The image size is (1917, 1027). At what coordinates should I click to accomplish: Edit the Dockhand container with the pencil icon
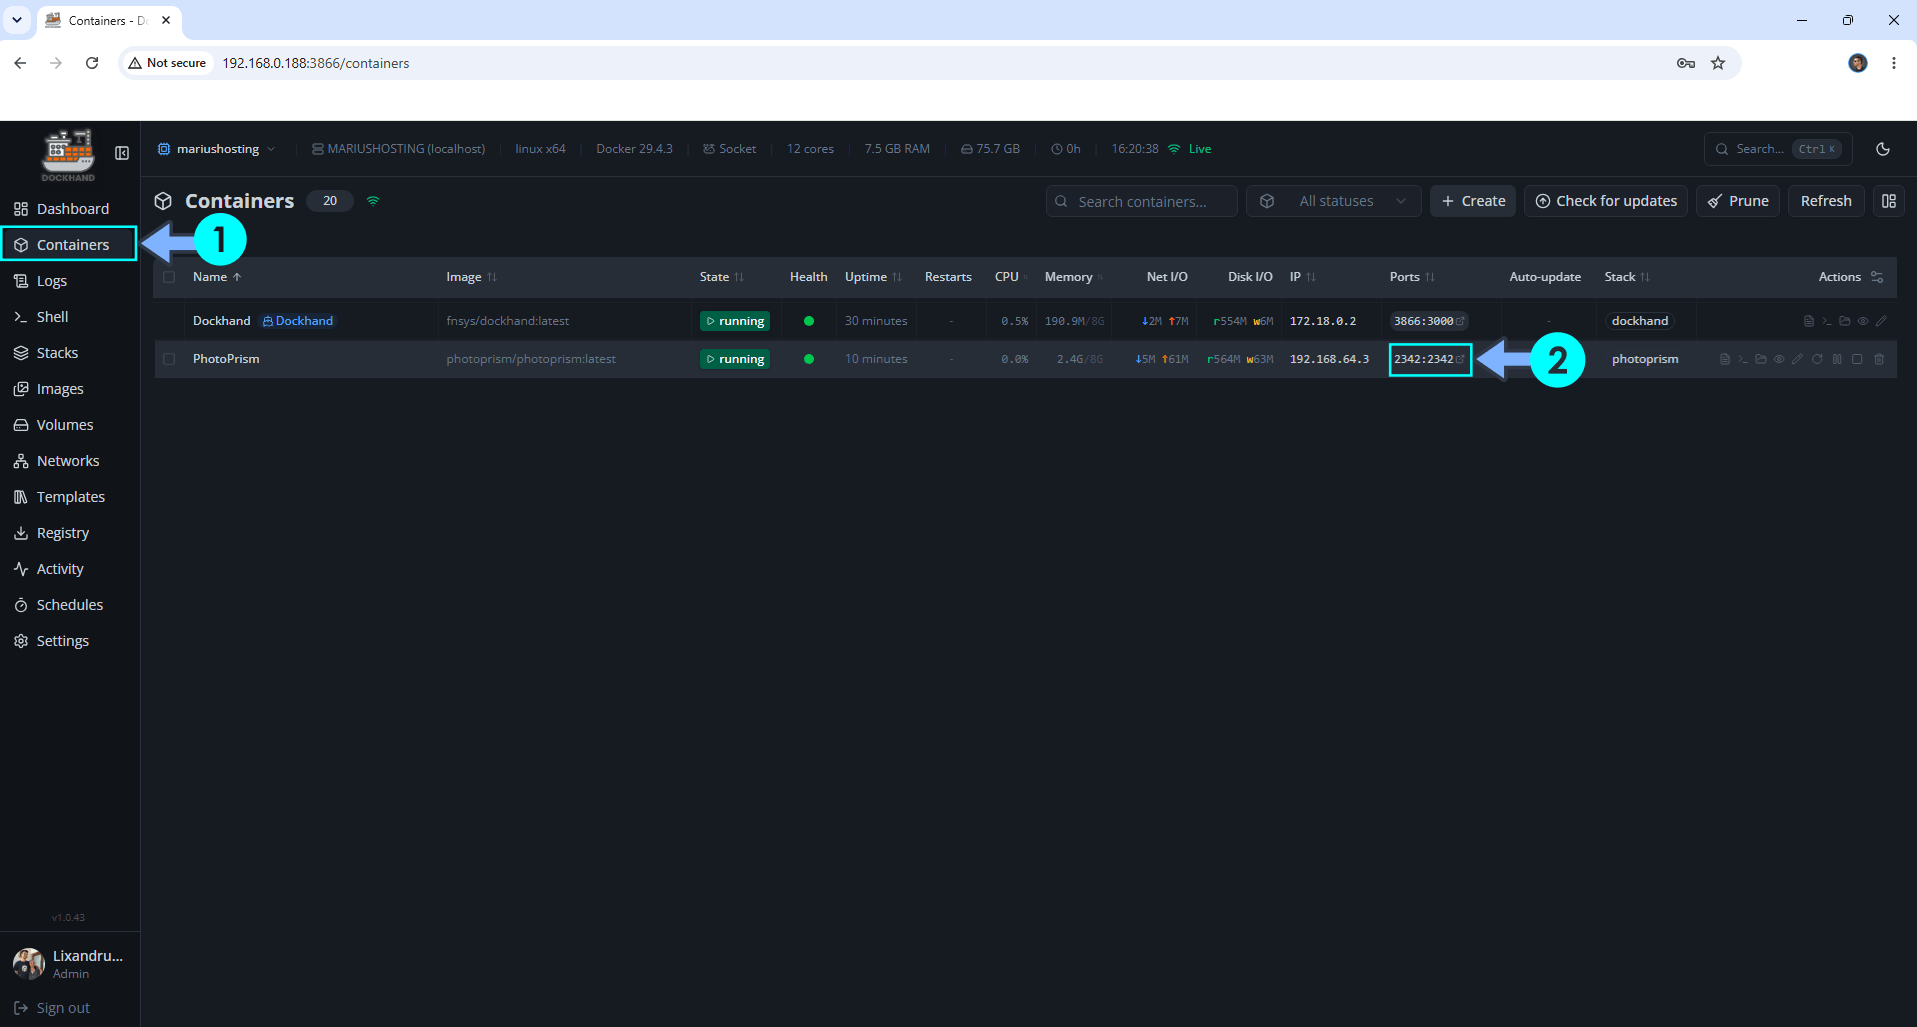point(1881,321)
